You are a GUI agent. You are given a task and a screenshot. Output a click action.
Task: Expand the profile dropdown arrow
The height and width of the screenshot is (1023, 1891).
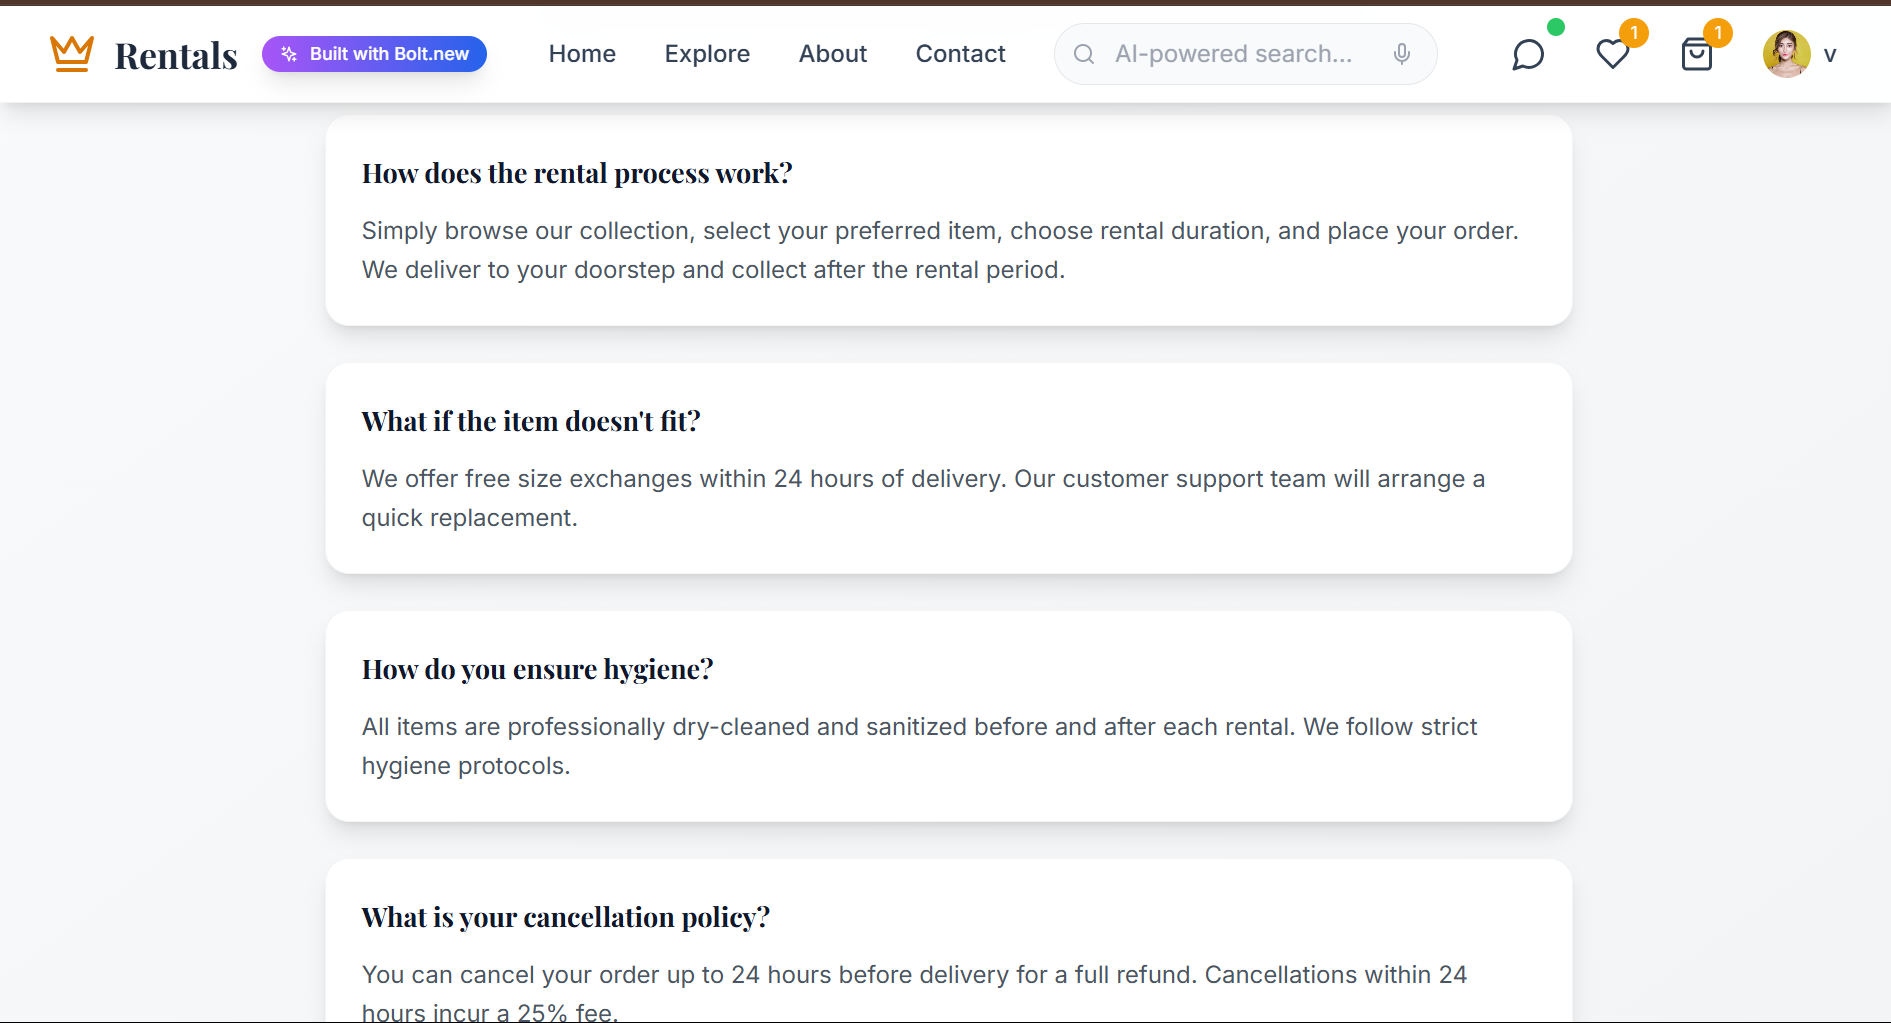coord(1830,55)
